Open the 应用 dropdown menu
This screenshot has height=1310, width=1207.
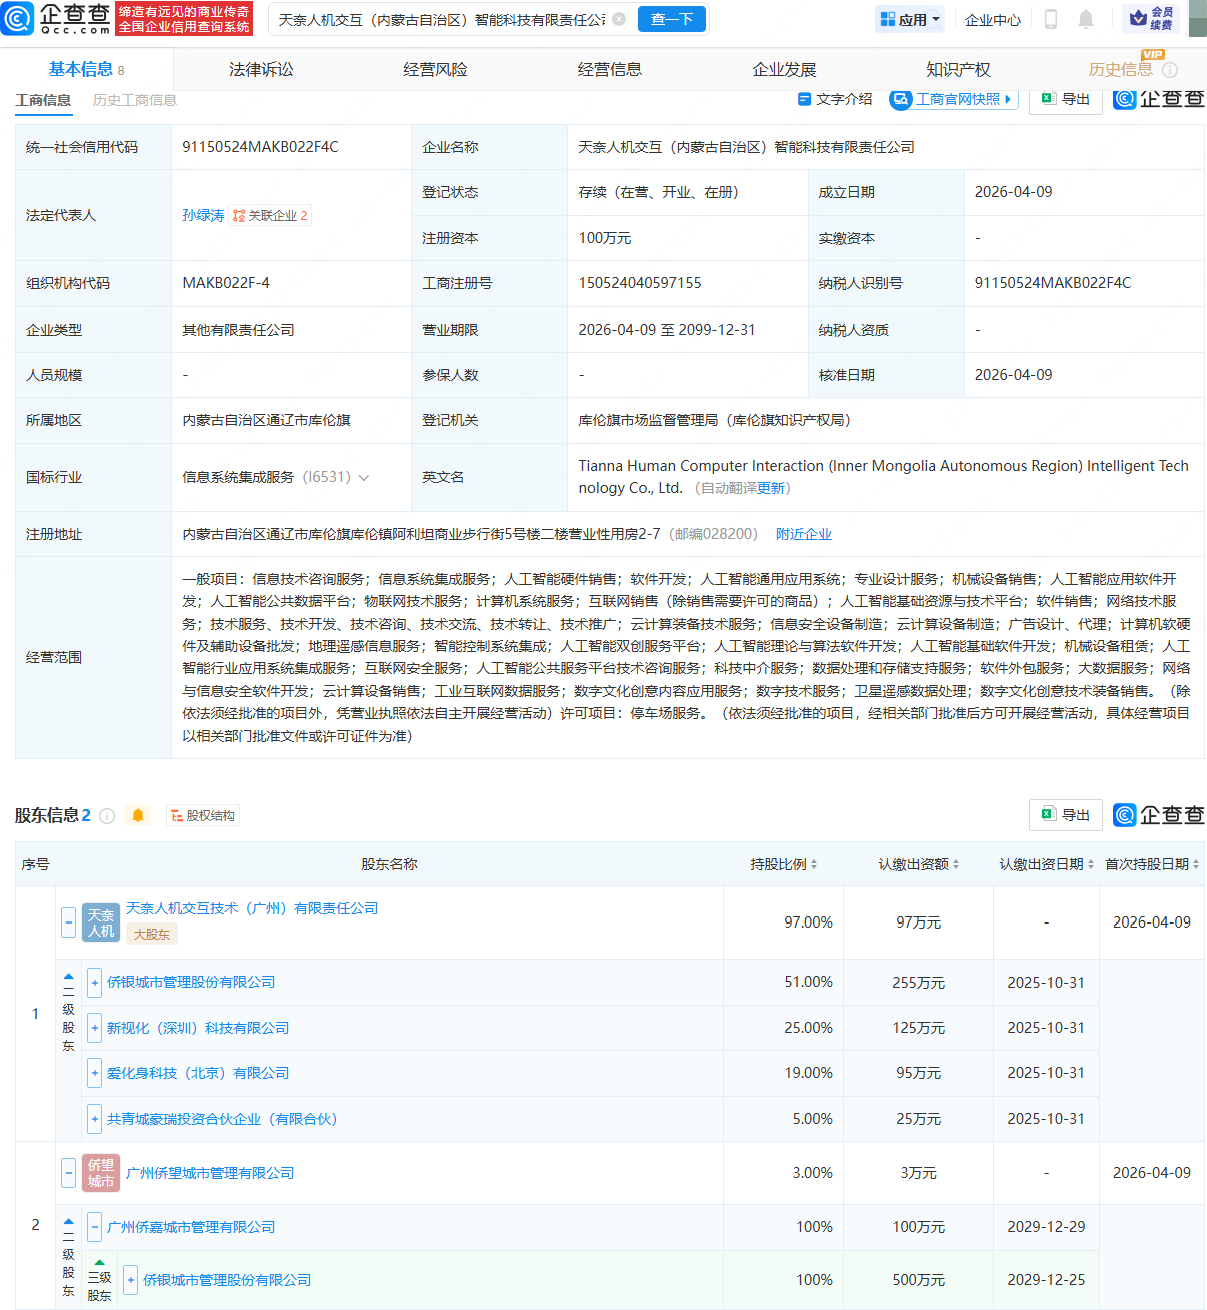pos(910,19)
